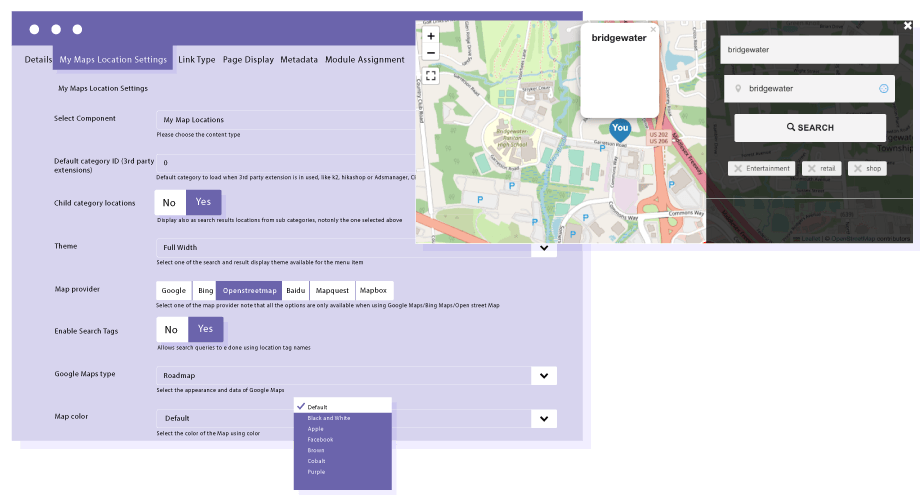920x500 pixels.
Task: Toggle the map fullscreen icon
Action: [431, 75]
